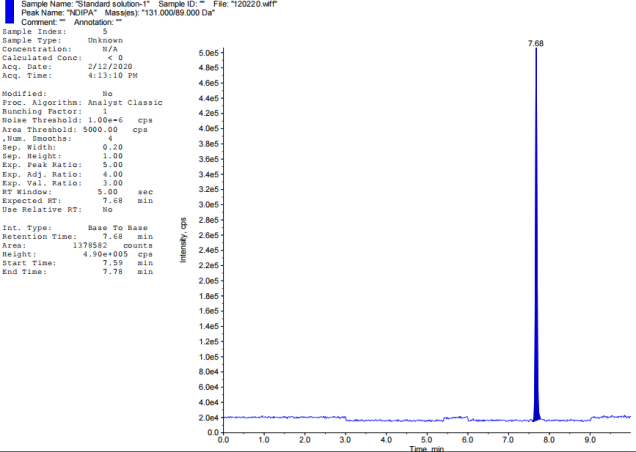This screenshot has width=636, height=452.
Task: Click the Use Relative RT setting
Action: tap(57, 210)
